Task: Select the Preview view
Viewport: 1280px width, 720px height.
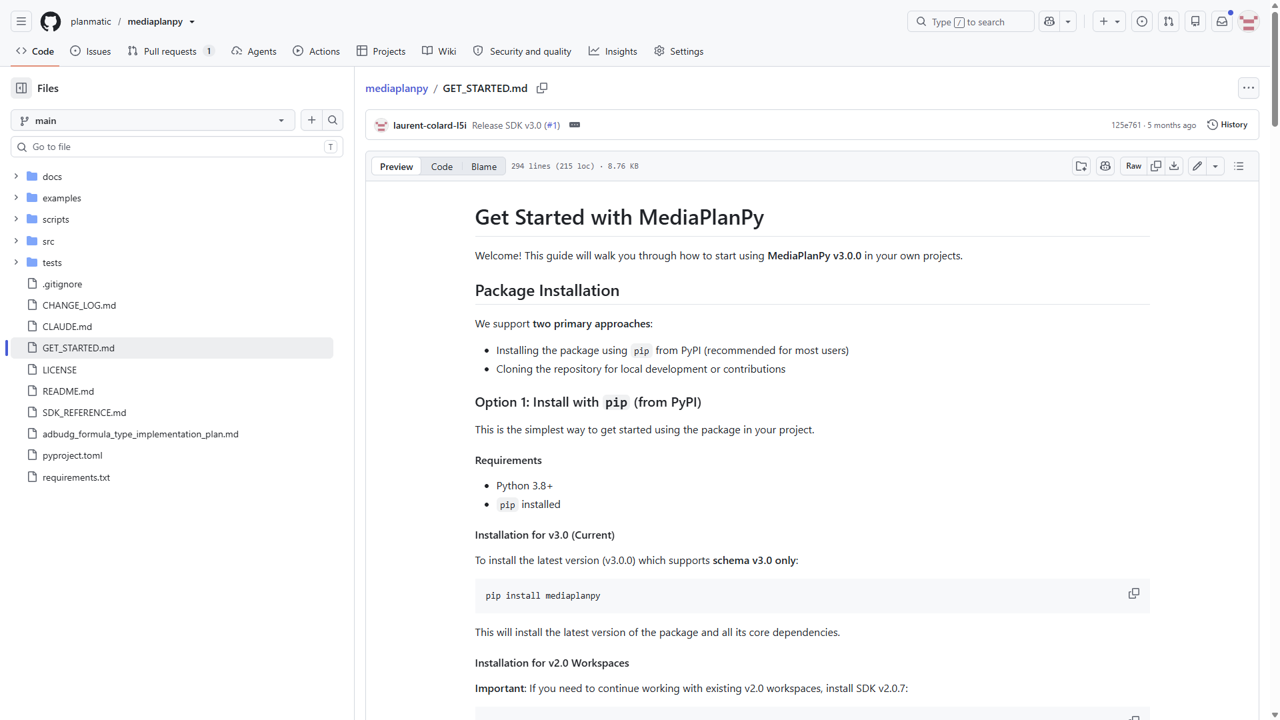Action: pyautogui.click(x=396, y=166)
